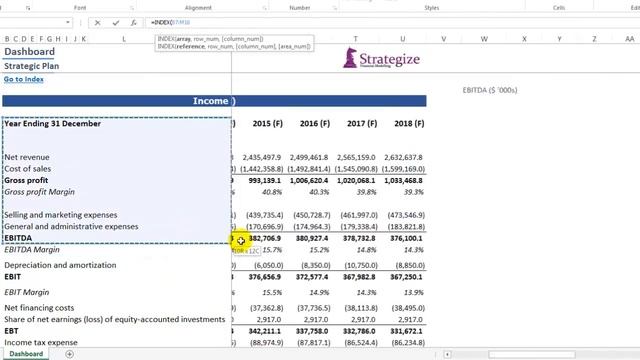Open the Alignment group dialog launcher
The width and height of the screenshot is (640, 360).
[264, 8]
